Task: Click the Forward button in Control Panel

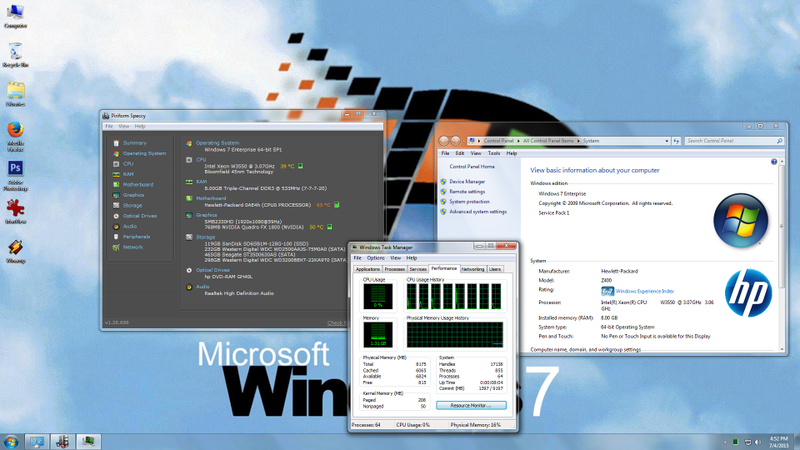Action: [x=456, y=141]
